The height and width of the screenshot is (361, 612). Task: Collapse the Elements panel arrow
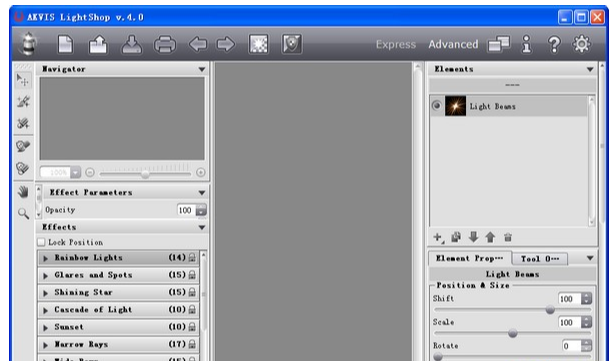(590, 69)
